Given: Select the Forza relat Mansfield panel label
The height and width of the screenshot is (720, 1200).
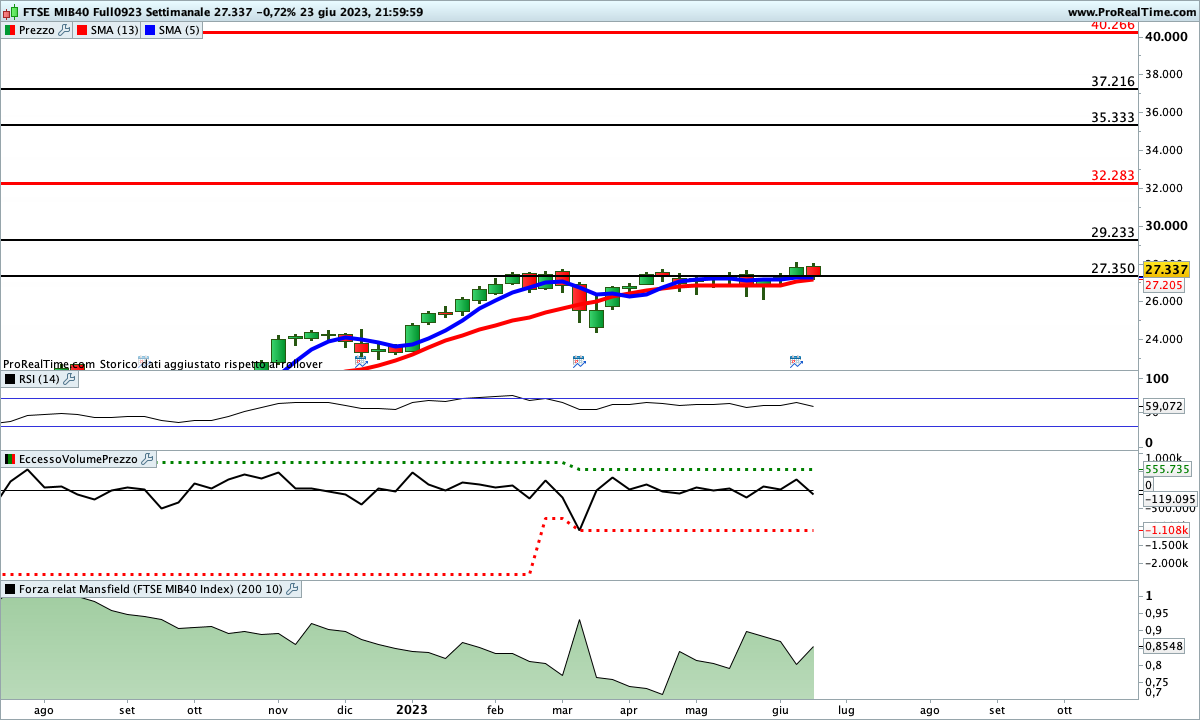Looking at the screenshot, I should tap(151, 589).
